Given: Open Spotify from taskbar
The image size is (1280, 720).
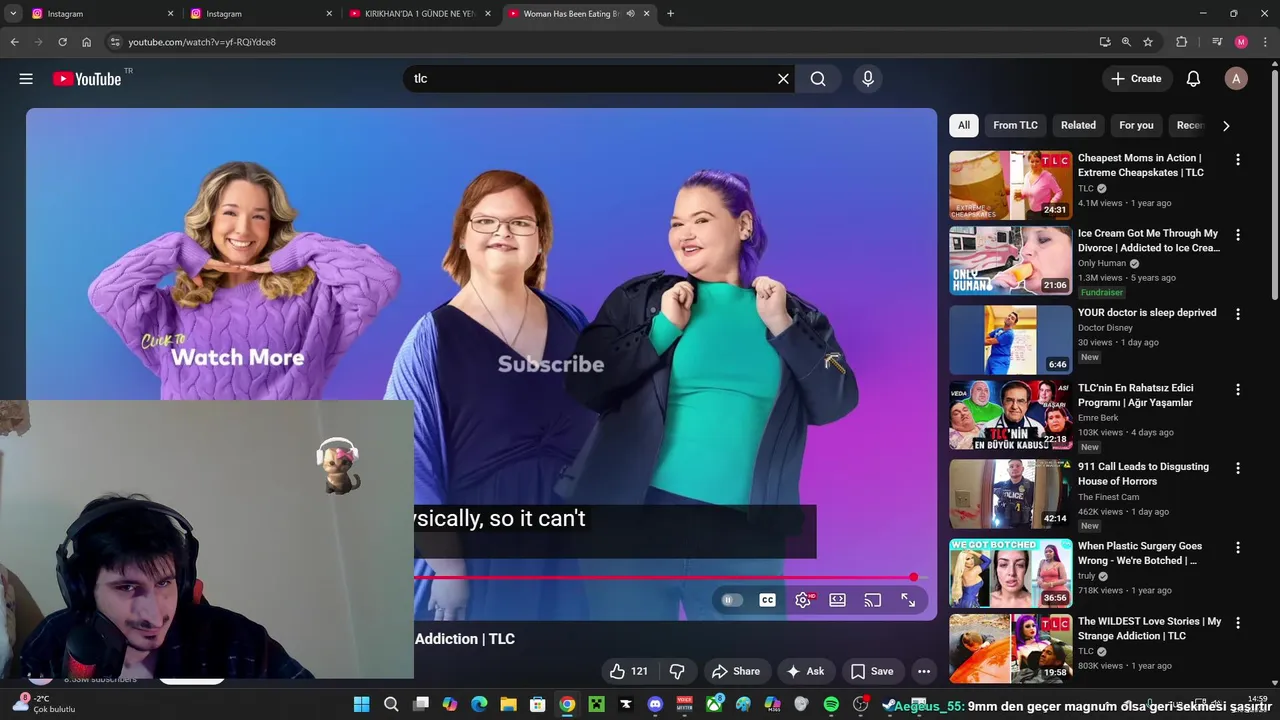Looking at the screenshot, I should tap(831, 704).
